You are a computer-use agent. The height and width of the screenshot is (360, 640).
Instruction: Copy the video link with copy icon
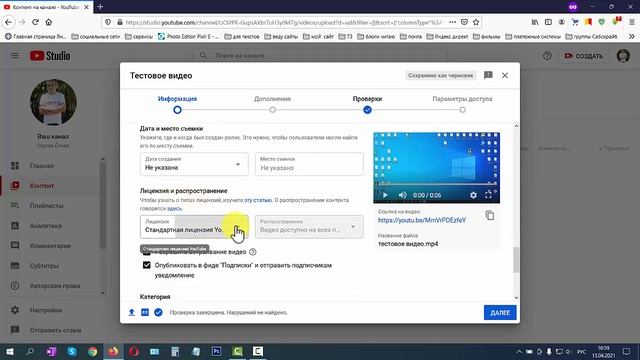tap(490, 215)
